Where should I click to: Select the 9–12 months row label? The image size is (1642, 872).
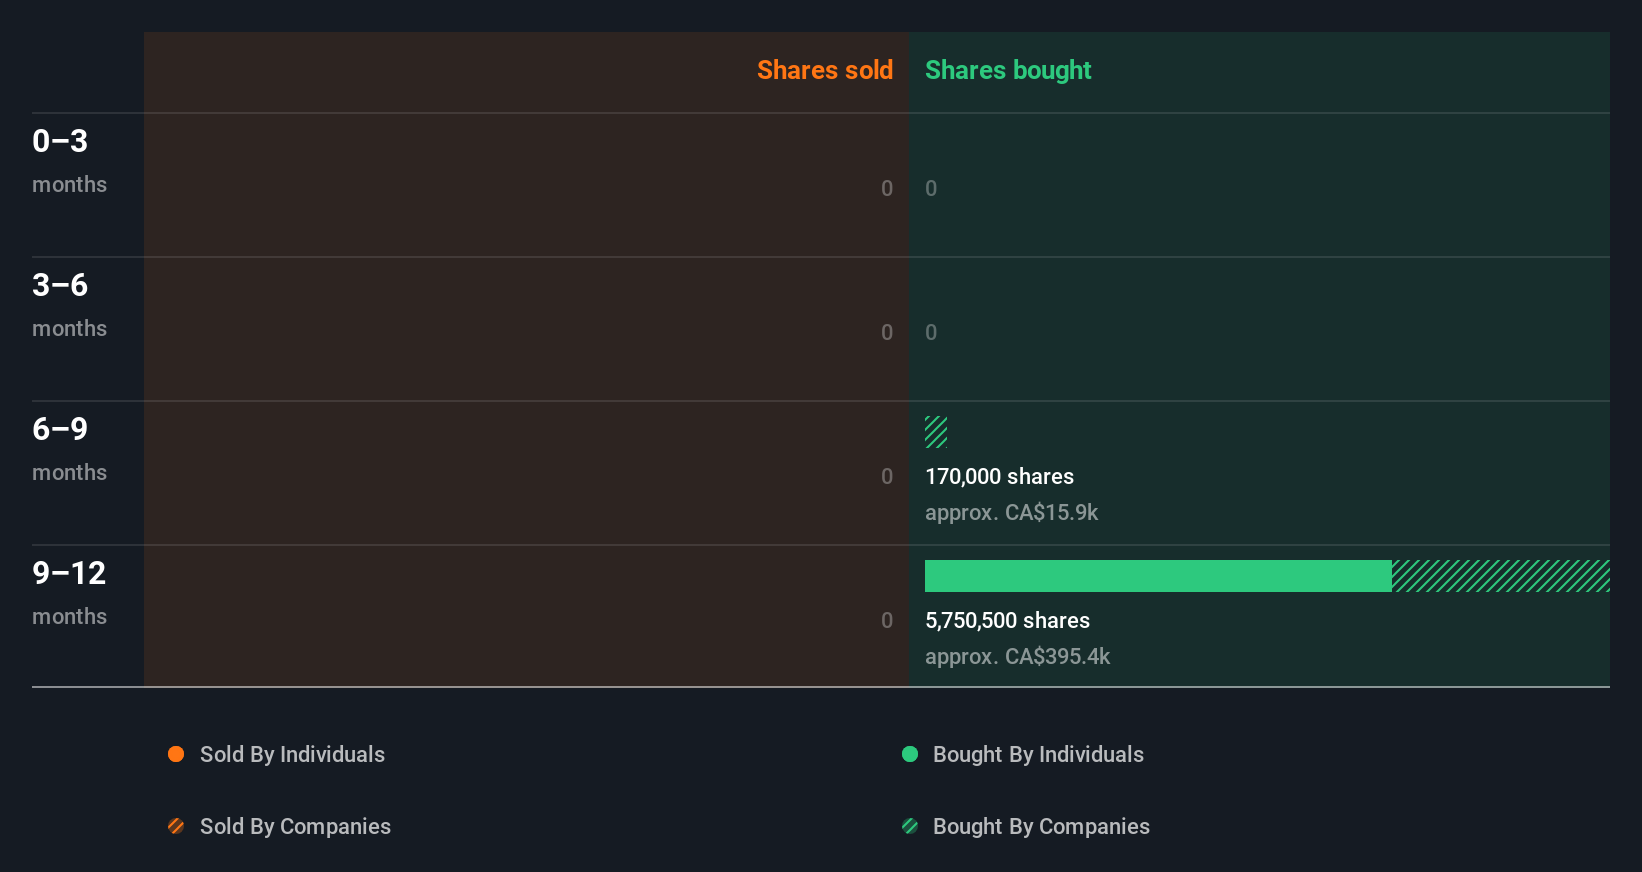coord(69,592)
